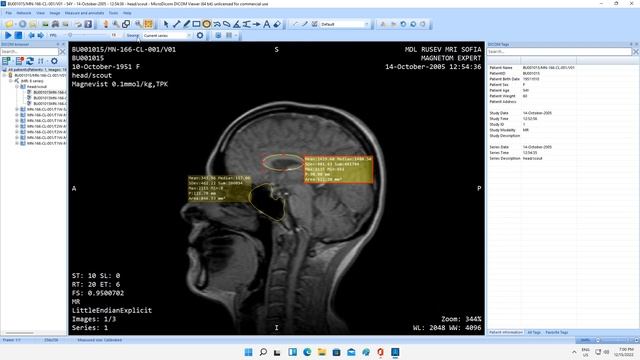Image resolution: width=640 pixels, height=360 pixels.
Task: Click the question-mark help toolbar icon
Action: click(x=88, y=24)
